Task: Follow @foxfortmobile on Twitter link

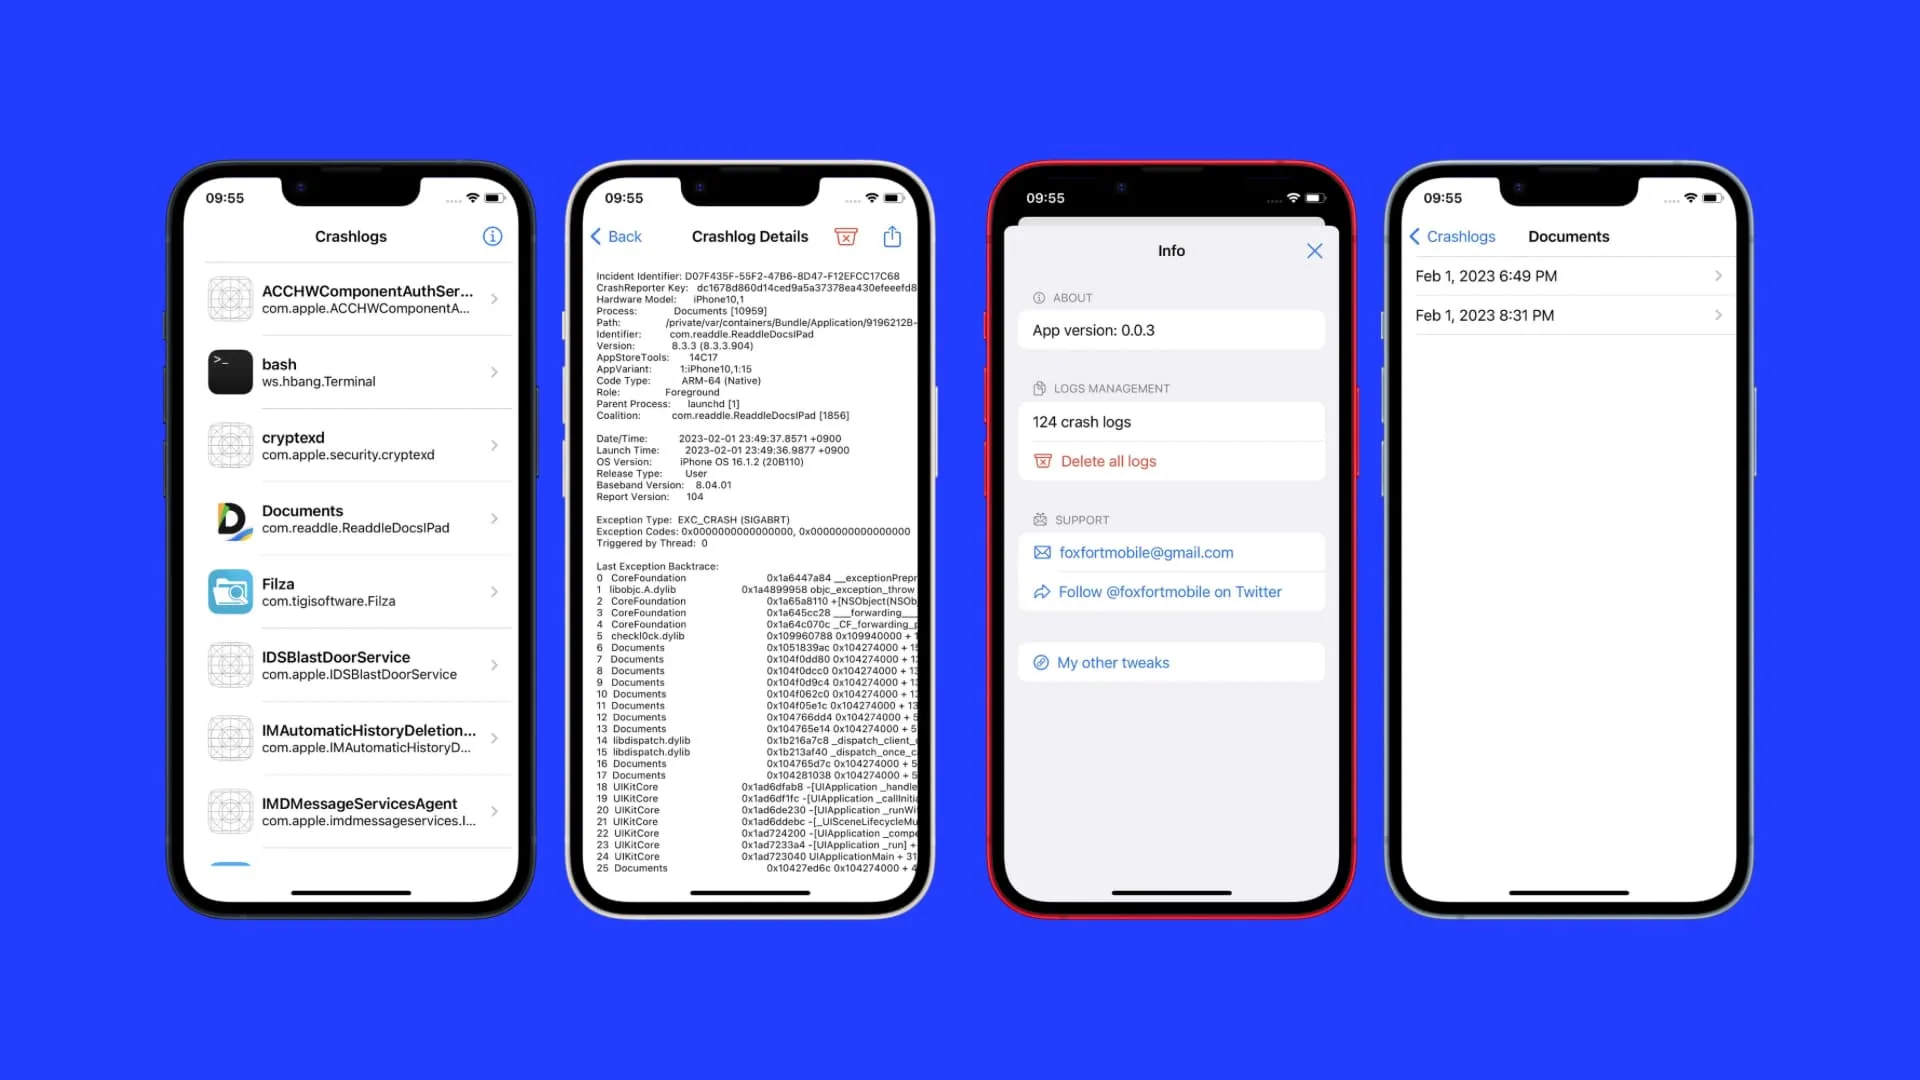Action: tap(1170, 591)
